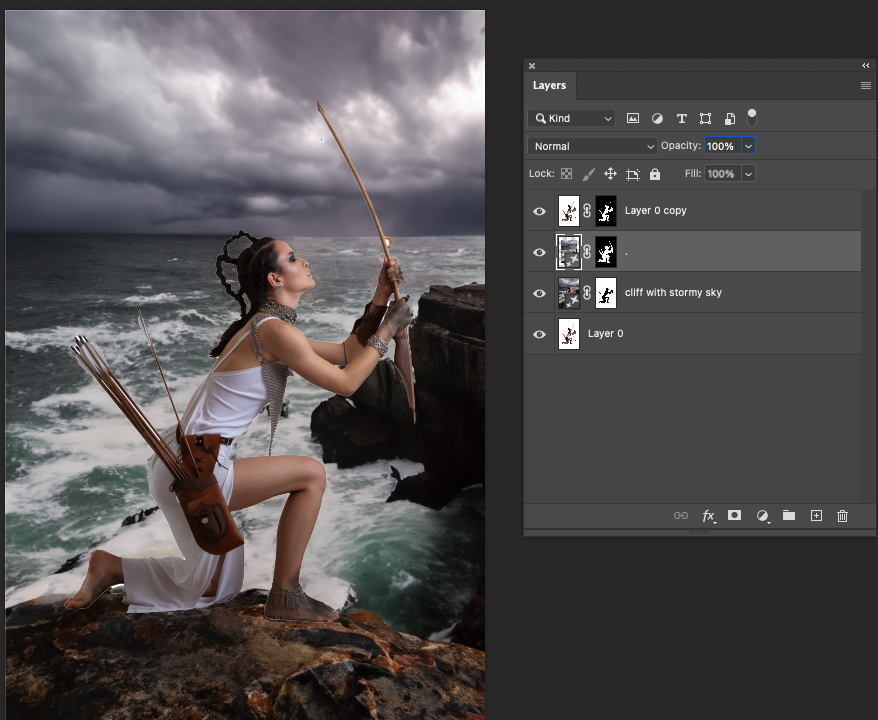The height and width of the screenshot is (720, 878).
Task: Click the Delete layer trash icon
Action: (x=842, y=515)
